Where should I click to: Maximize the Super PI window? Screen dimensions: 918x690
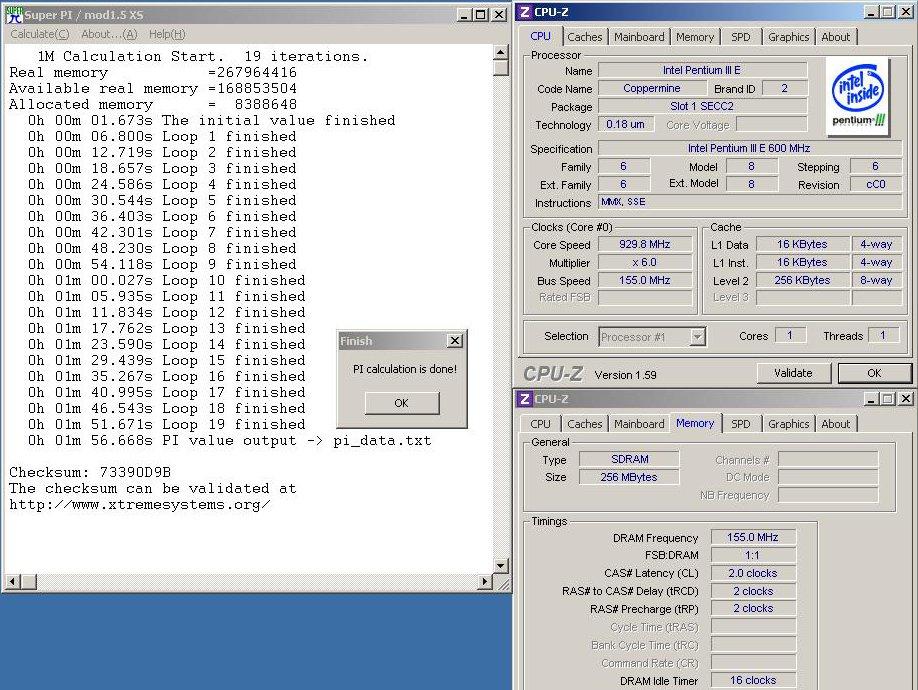(x=481, y=15)
